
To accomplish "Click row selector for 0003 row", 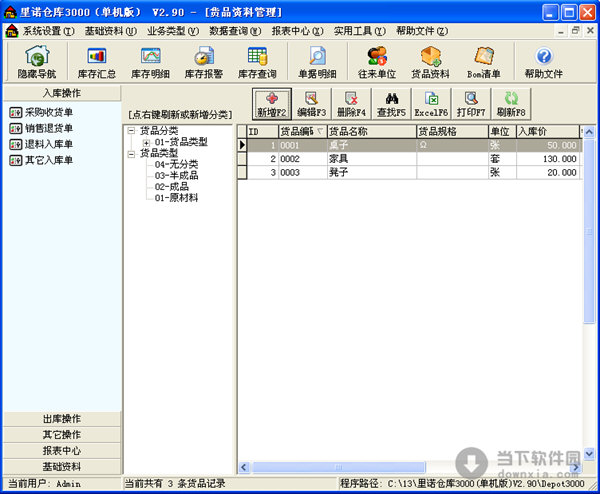I will [x=242, y=173].
